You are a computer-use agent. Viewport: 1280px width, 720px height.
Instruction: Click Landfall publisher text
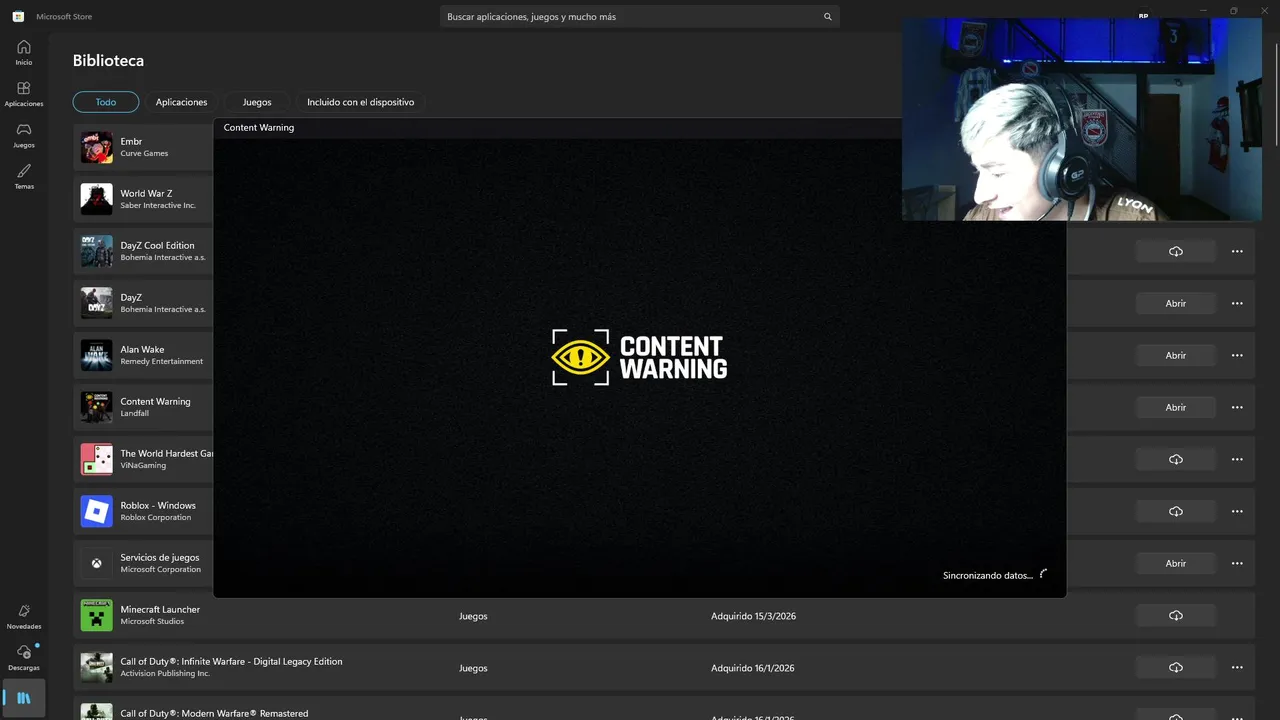[134, 414]
